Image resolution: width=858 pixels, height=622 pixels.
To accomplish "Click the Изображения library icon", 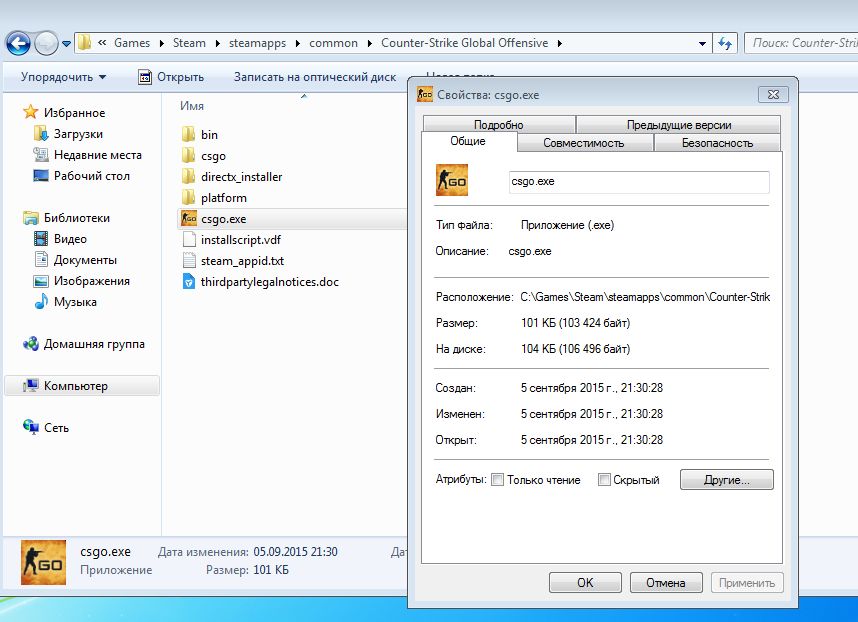I will [x=40, y=281].
